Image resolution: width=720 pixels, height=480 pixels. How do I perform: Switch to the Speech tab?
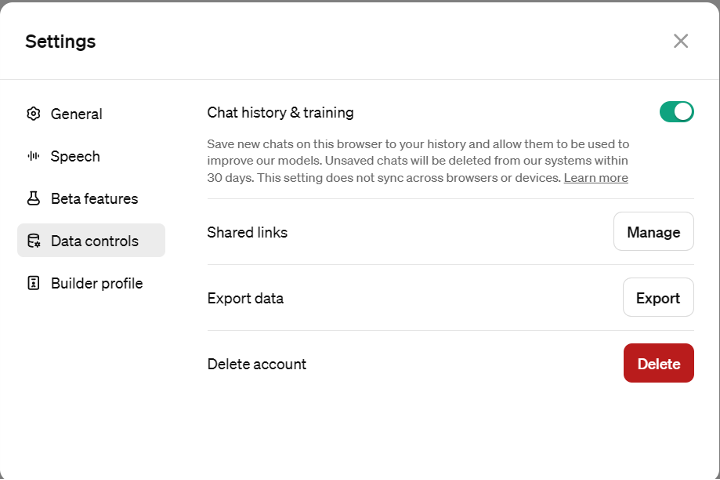coord(75,156)
